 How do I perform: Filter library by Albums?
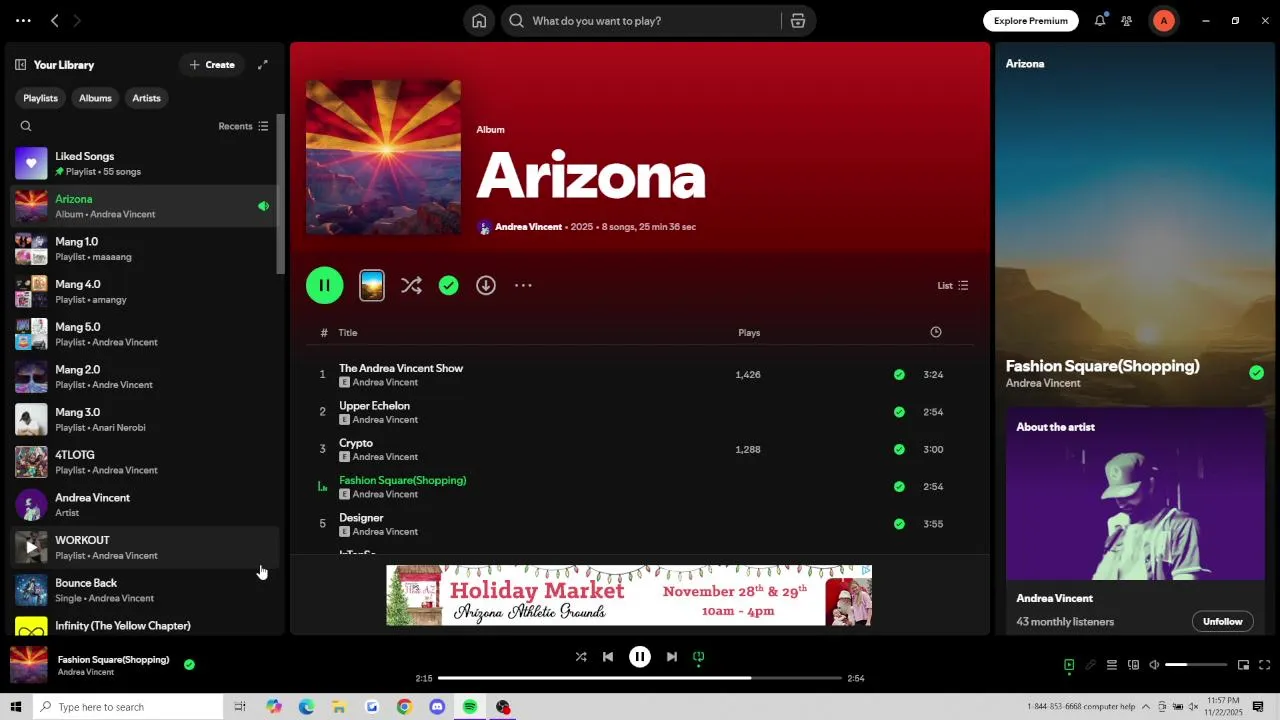pos(95,98)
